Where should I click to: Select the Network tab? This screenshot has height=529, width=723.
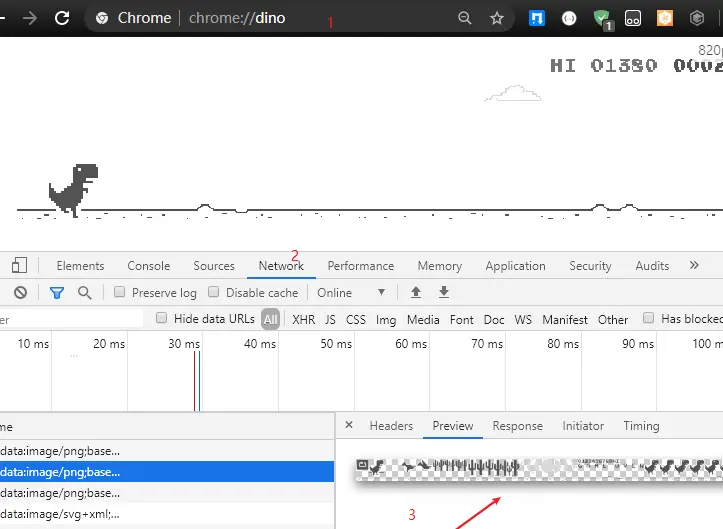coord(281,266)
